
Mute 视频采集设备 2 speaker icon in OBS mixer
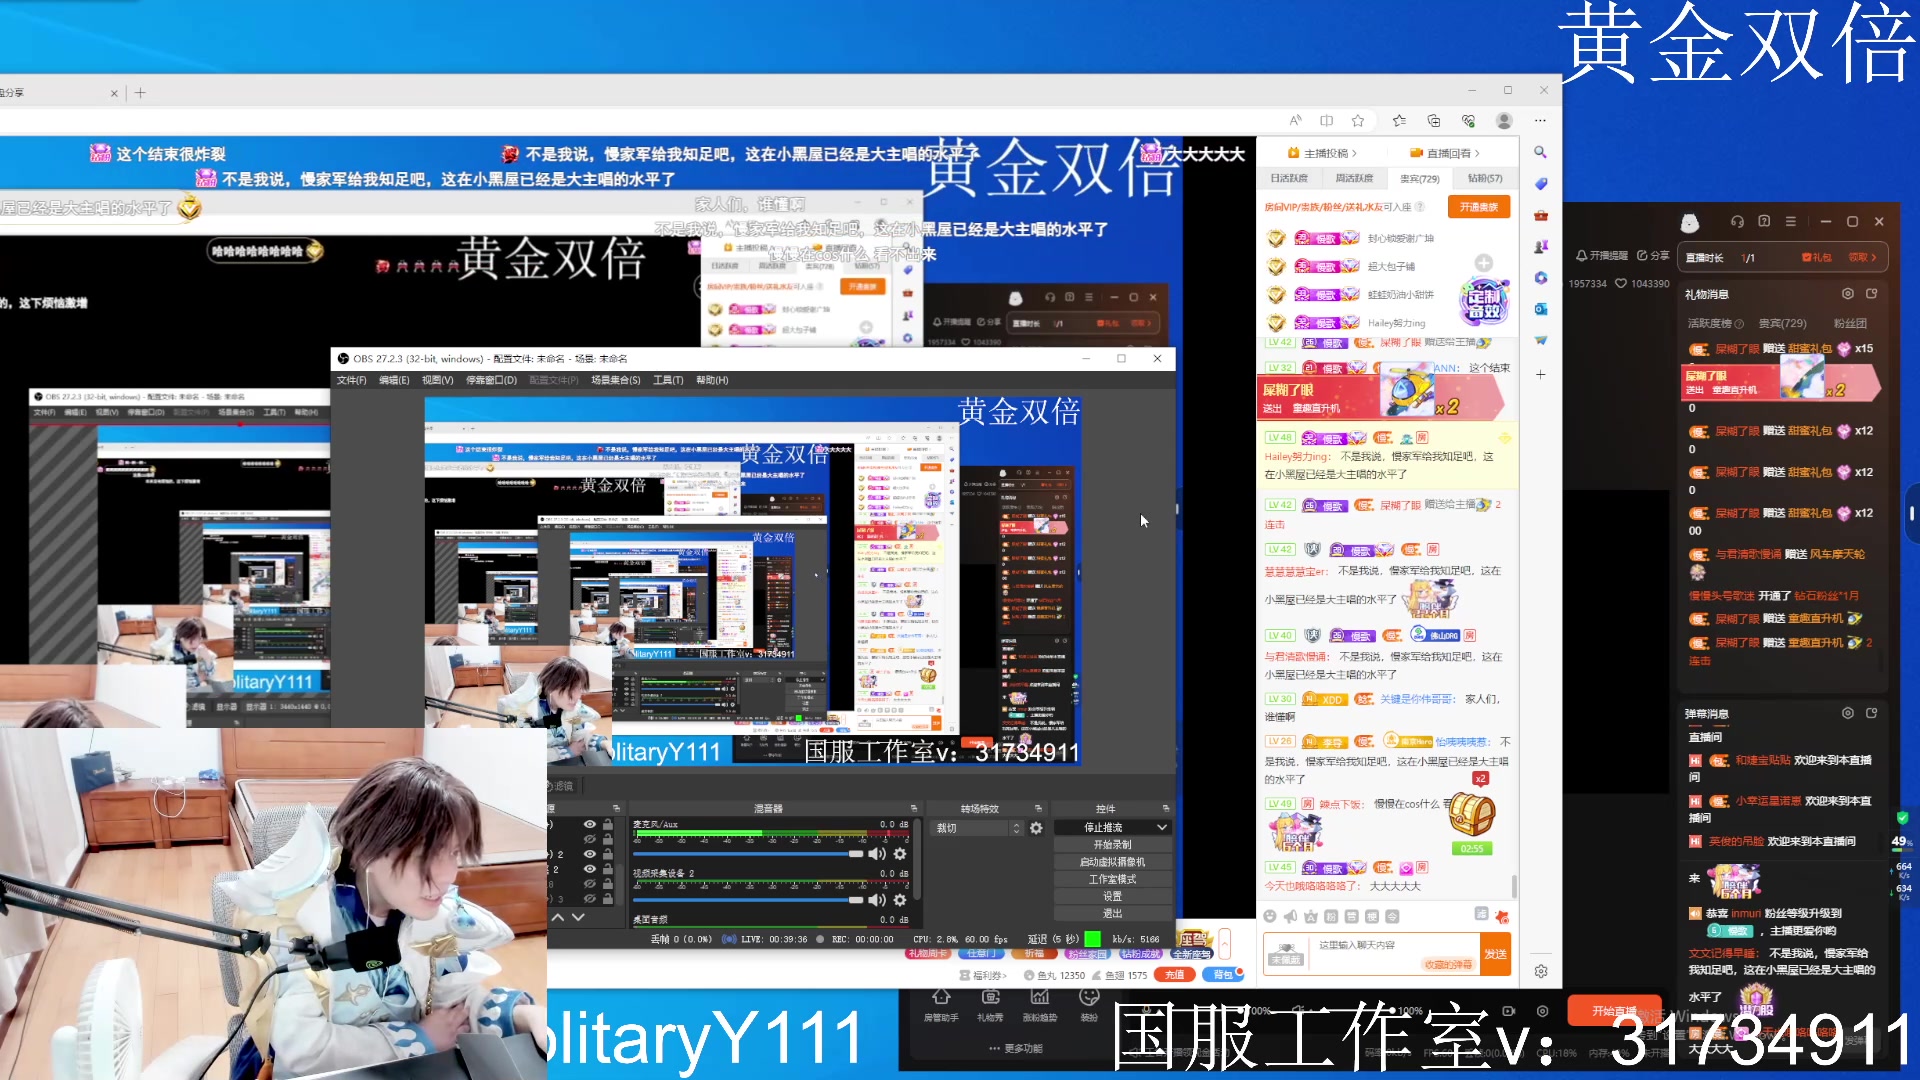click(877, 900)
